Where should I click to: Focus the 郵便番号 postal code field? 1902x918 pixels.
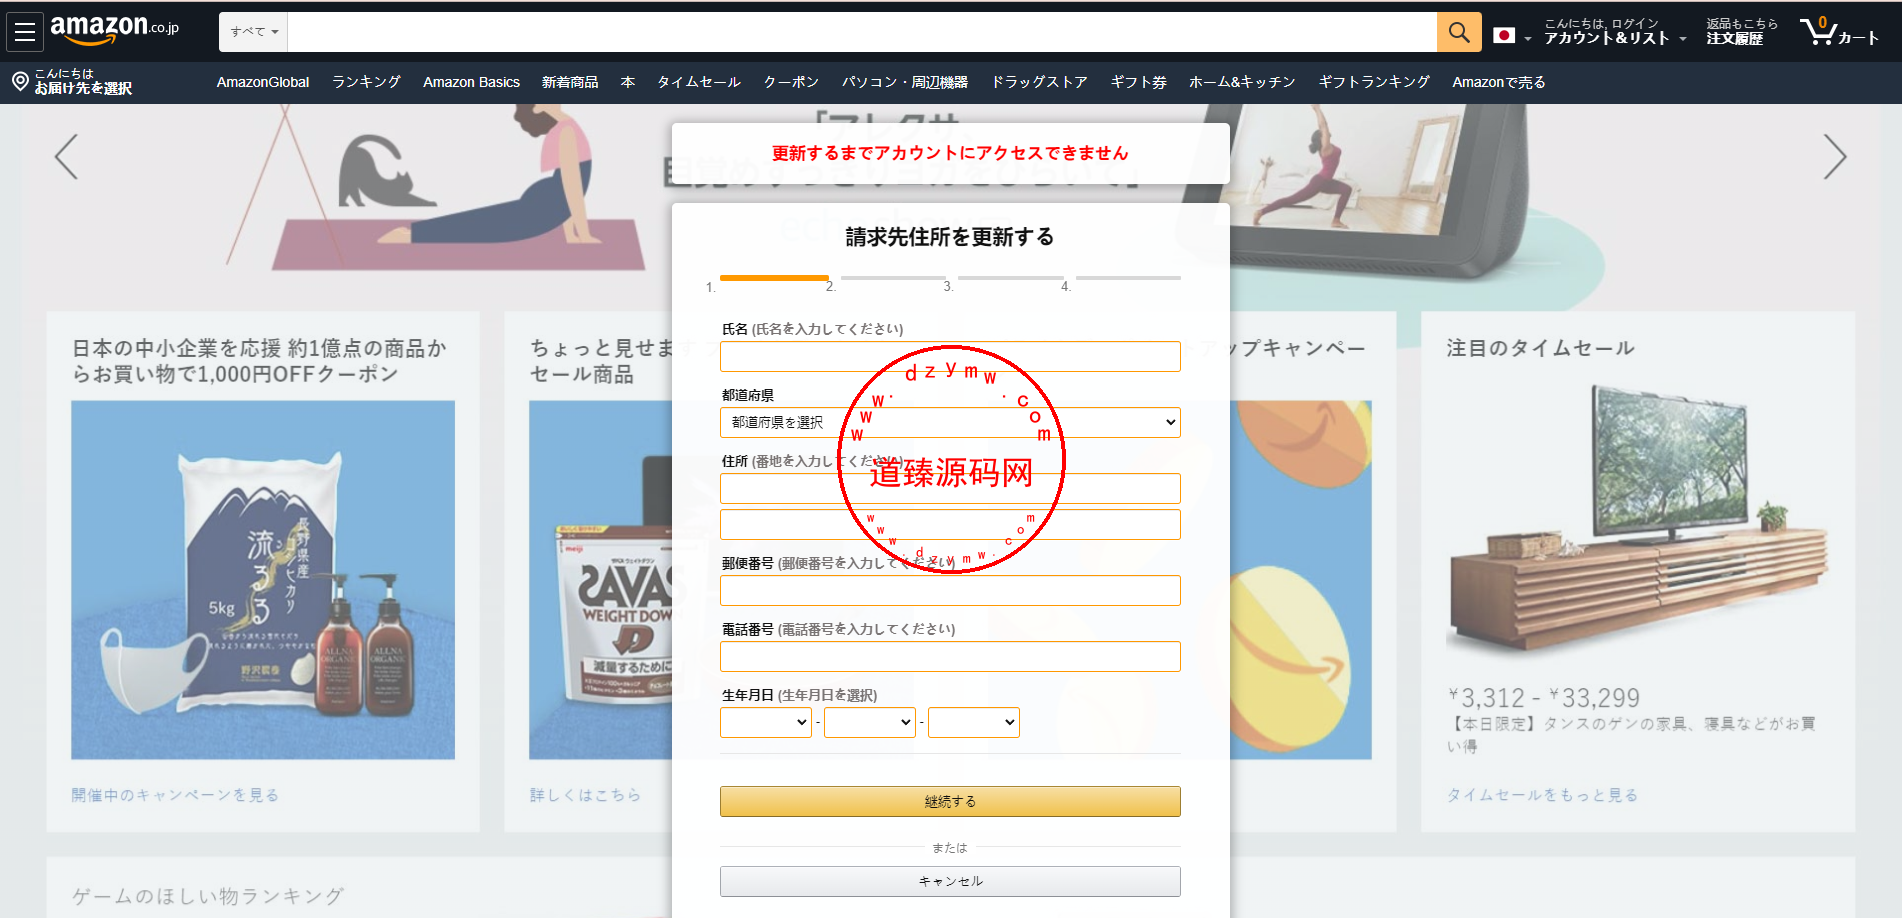coord(950,590)
